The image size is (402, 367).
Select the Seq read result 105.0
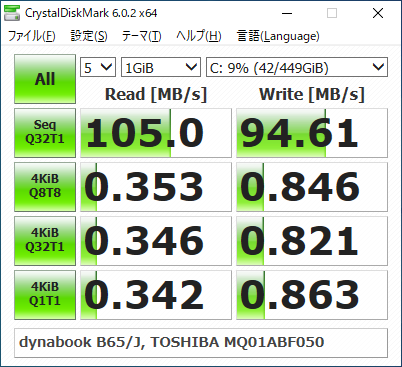coord(156,133)
